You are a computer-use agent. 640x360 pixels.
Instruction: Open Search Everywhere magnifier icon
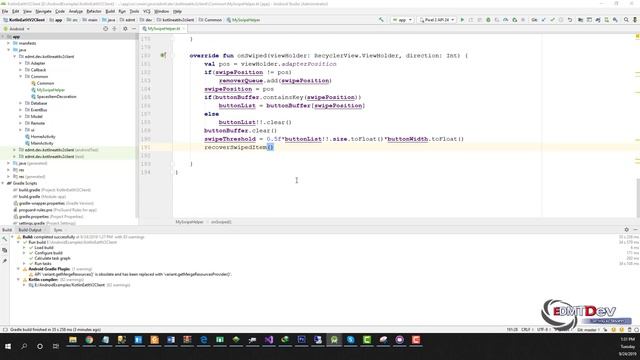(626, 20)
